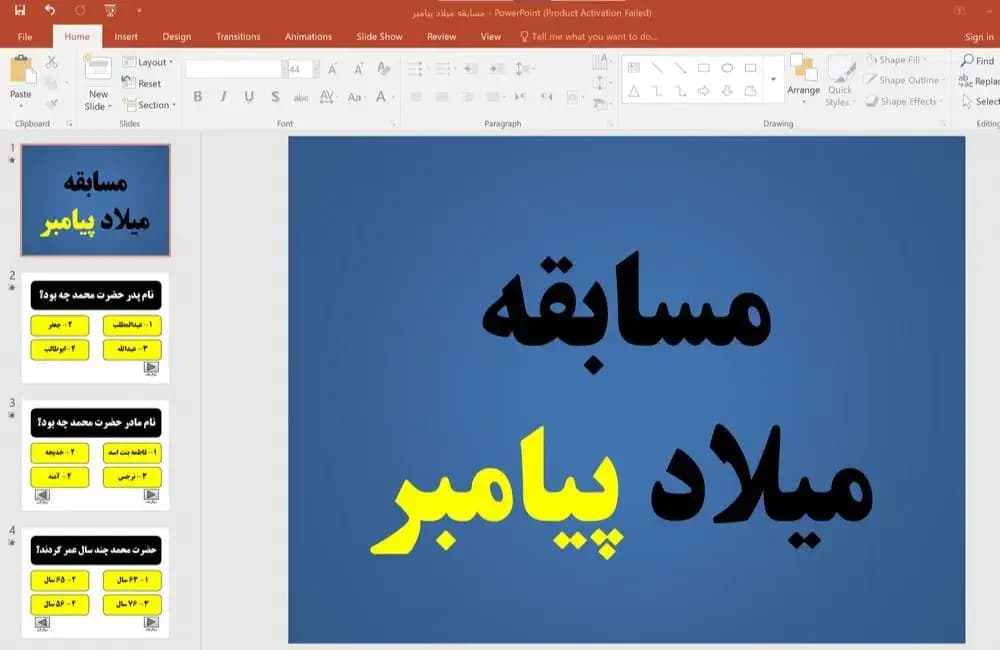Click Sign in
The width and height of the screenshot is (1000, 650).
coord(979,36)
